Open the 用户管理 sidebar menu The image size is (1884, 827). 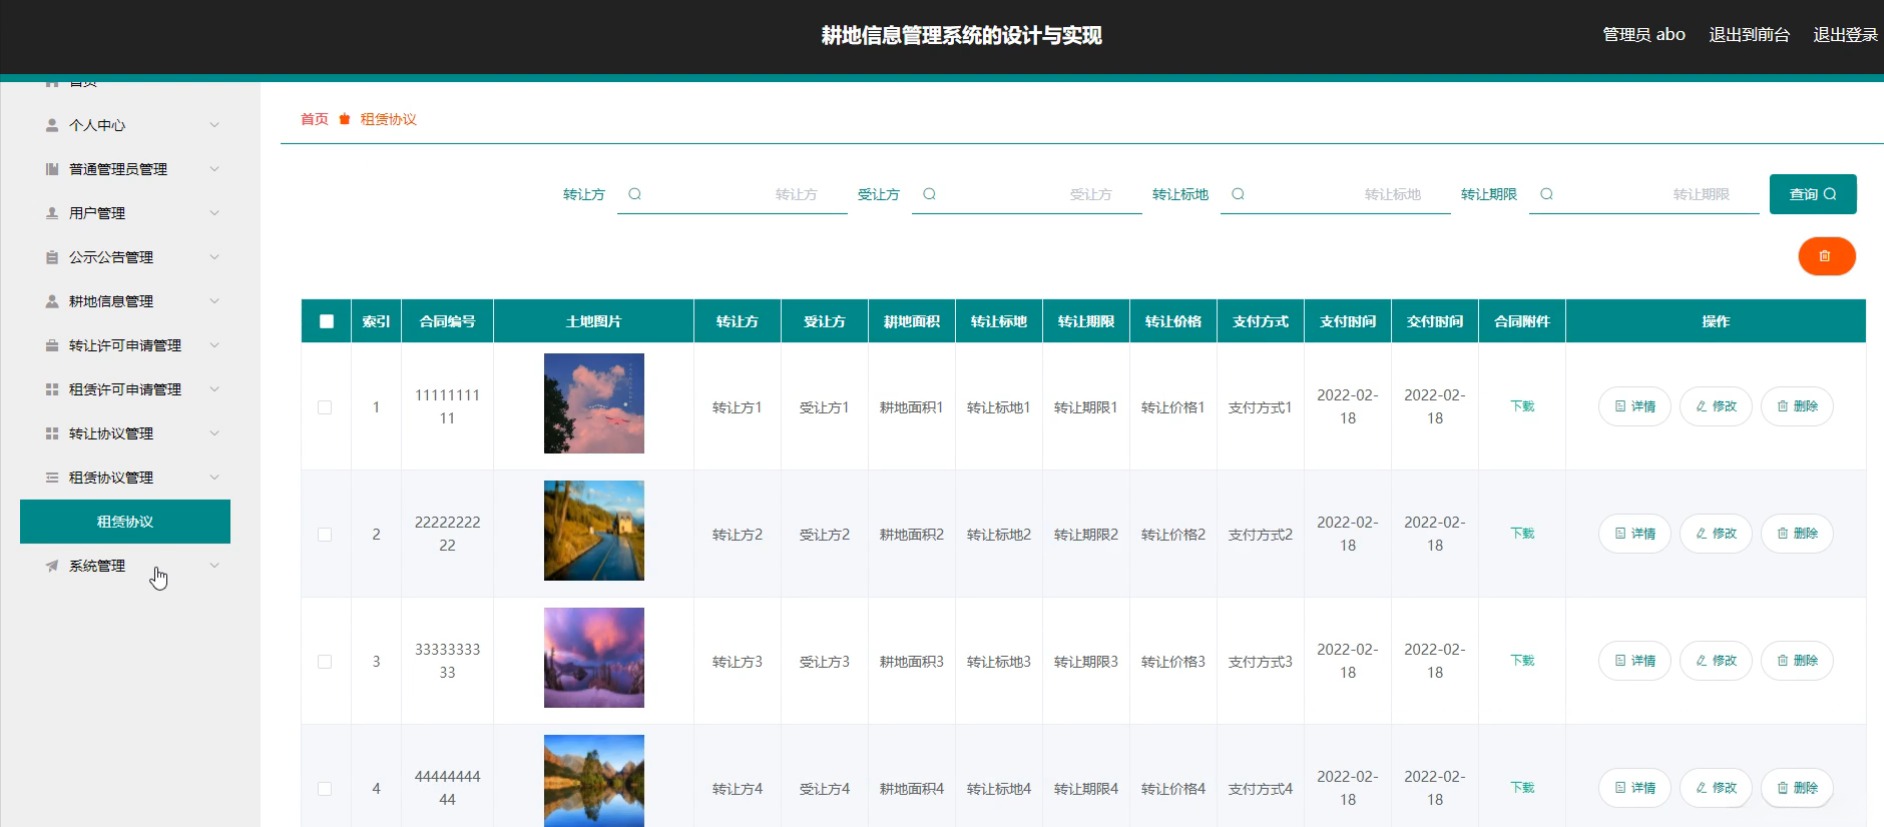click(125, 213)
